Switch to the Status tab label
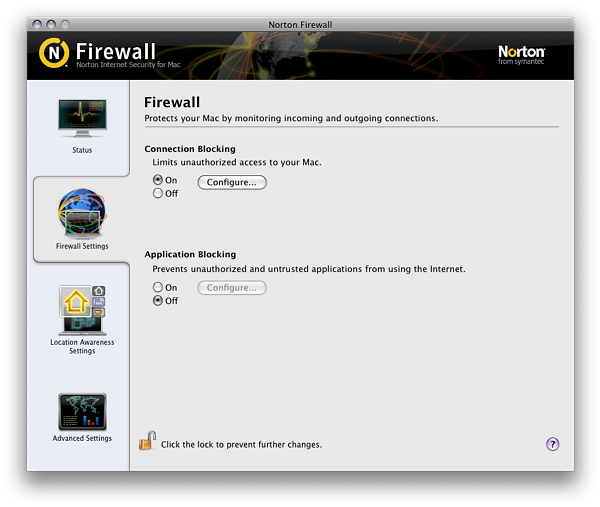600x507 pixels. pyautogui.click(x=82, y=150)
